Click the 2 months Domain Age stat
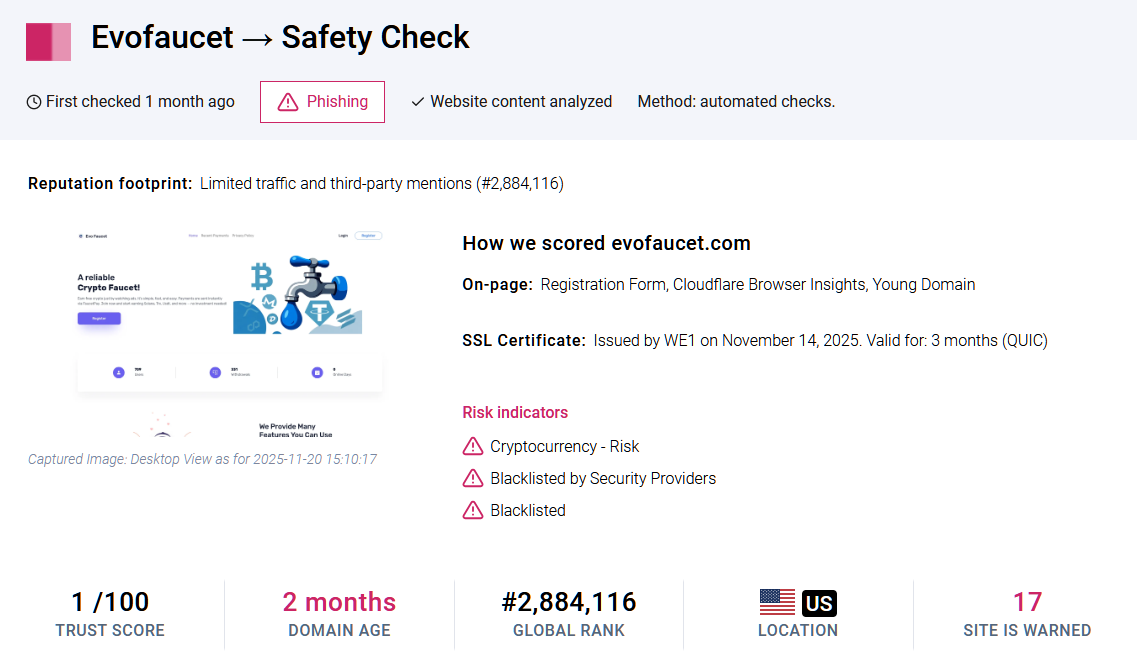 tap(339, 601)
